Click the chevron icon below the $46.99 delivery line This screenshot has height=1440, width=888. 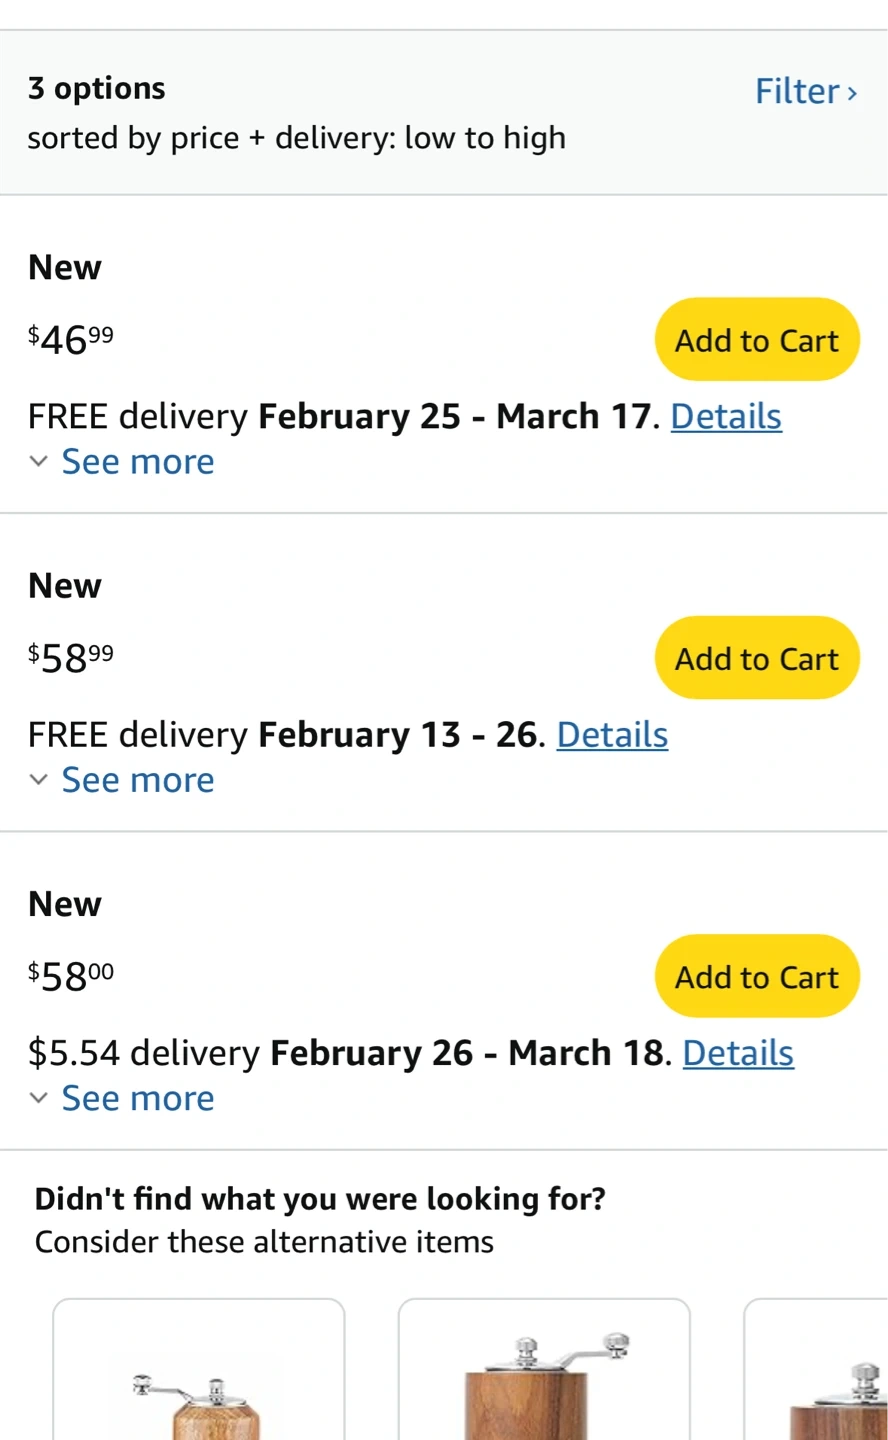(38, 462)
